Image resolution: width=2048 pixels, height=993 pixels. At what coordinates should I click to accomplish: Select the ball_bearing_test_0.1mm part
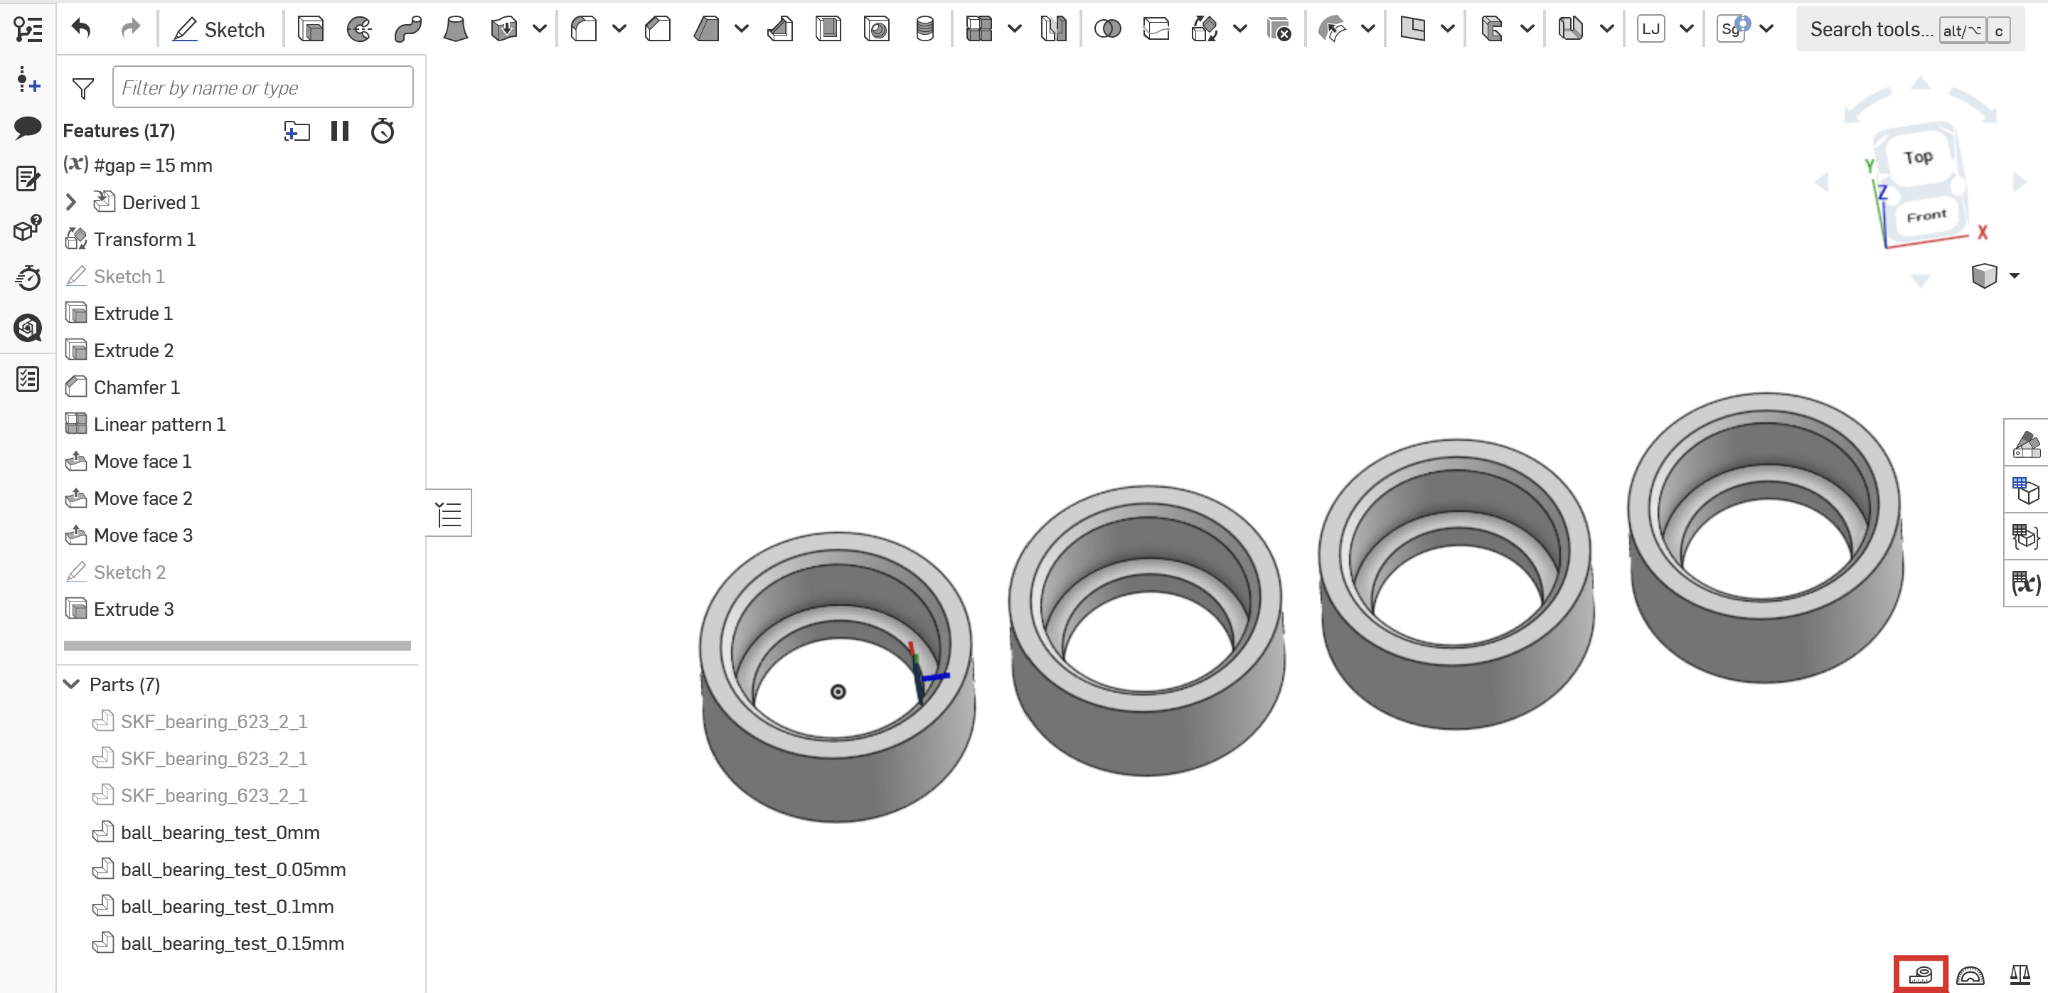tap(227, 906)
